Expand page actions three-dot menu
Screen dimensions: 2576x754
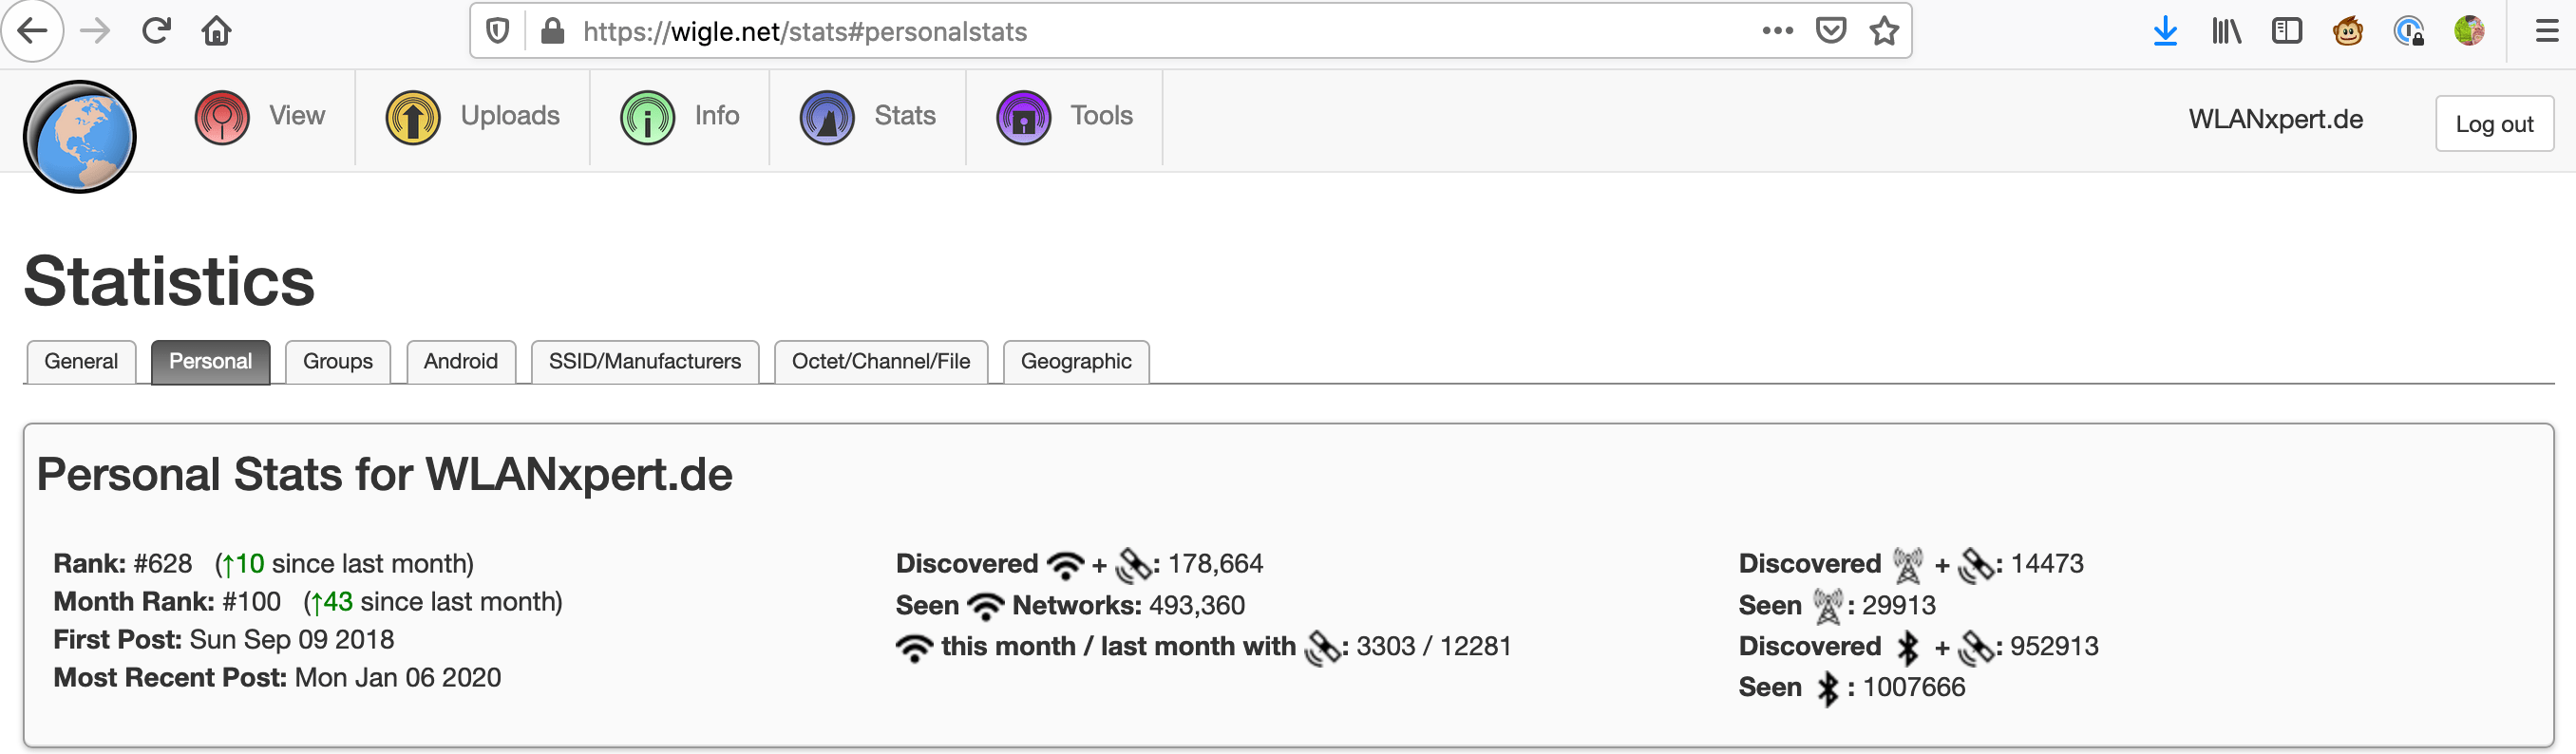click(1777, 31)
